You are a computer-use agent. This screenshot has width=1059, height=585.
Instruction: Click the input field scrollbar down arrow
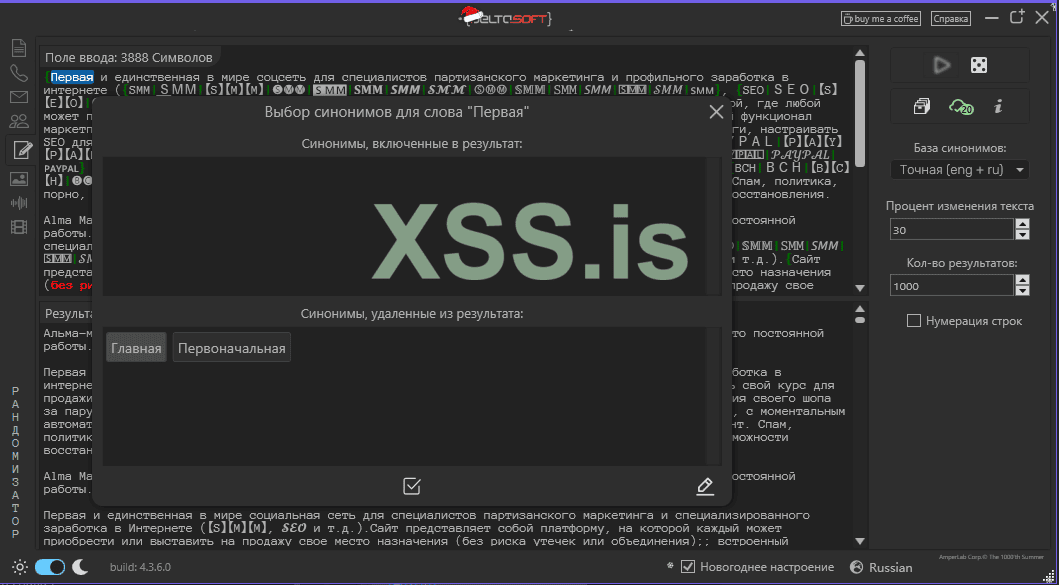(x=860, y=288)
